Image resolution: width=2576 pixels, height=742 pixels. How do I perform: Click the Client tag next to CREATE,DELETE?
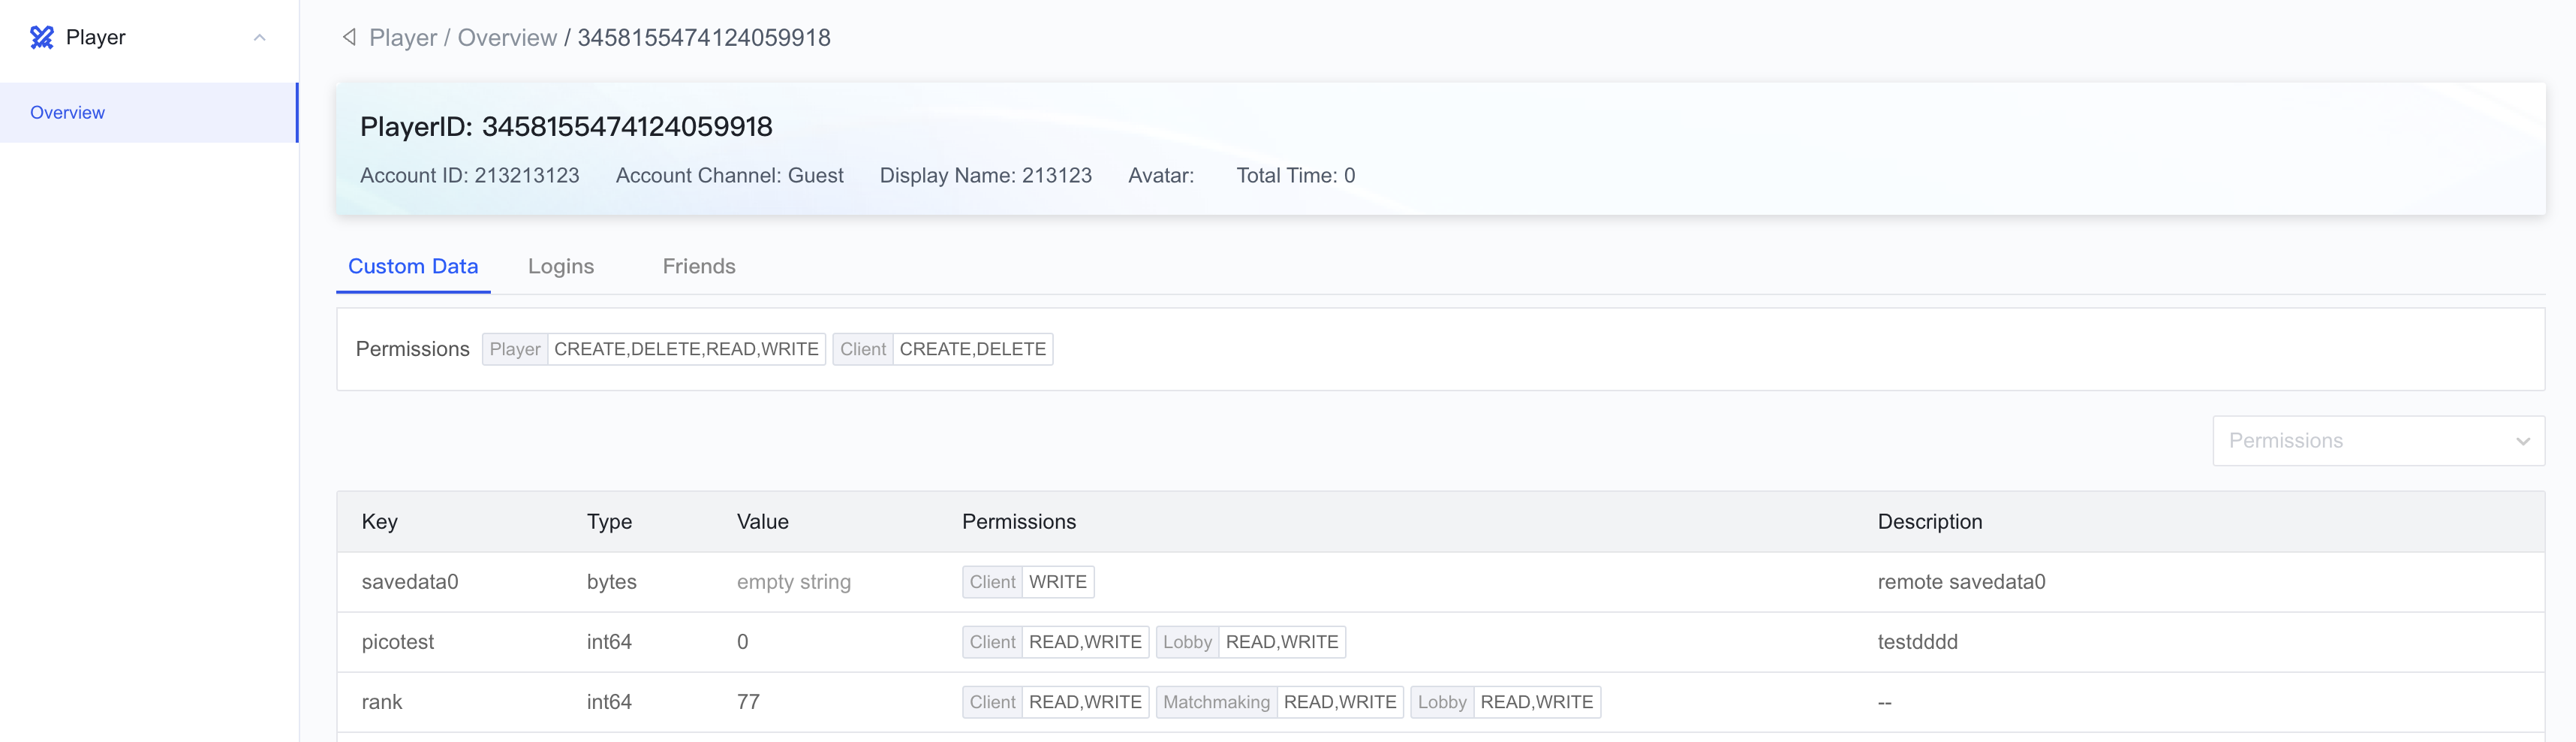click(863, 349)
